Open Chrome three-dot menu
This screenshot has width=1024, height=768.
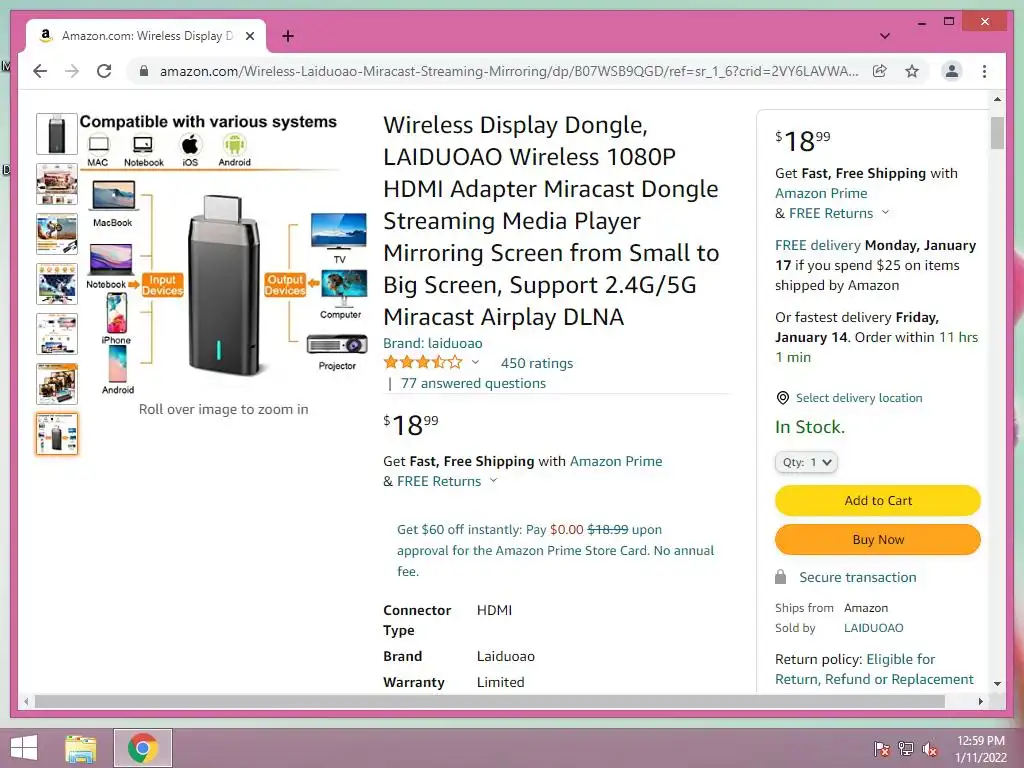pyautogui.click(x=984, y=71)
